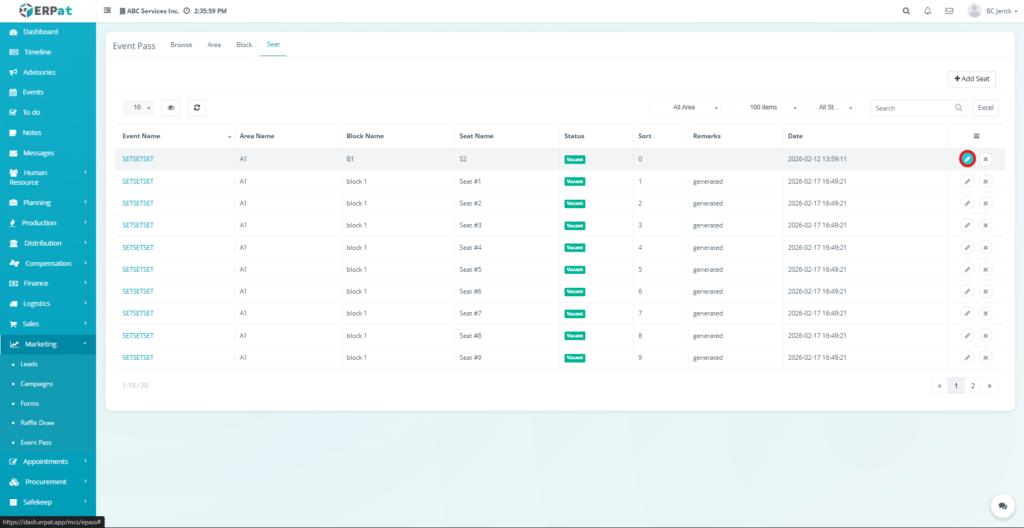
Task: Open the mail envelope icon in the header
Action: tap(949, 11)
